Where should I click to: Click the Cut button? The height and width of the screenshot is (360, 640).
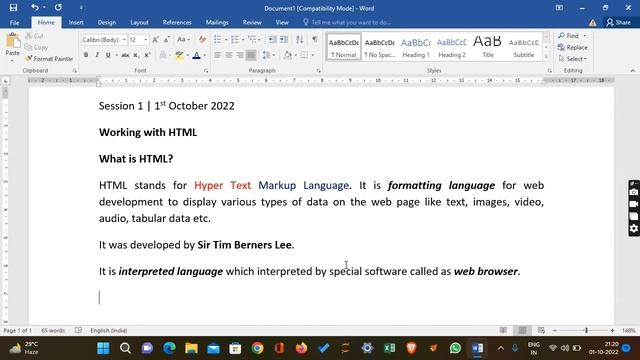click(34, 36)
